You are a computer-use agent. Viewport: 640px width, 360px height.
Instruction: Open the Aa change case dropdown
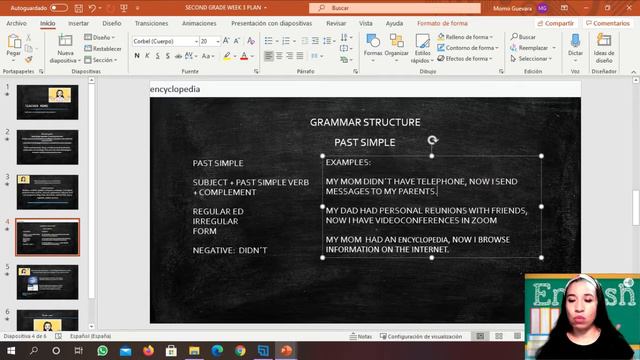click(x=207, y=56)
